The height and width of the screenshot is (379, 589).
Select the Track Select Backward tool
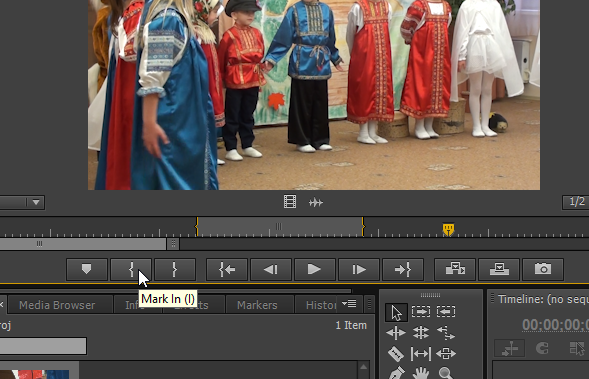pos(446,312)
